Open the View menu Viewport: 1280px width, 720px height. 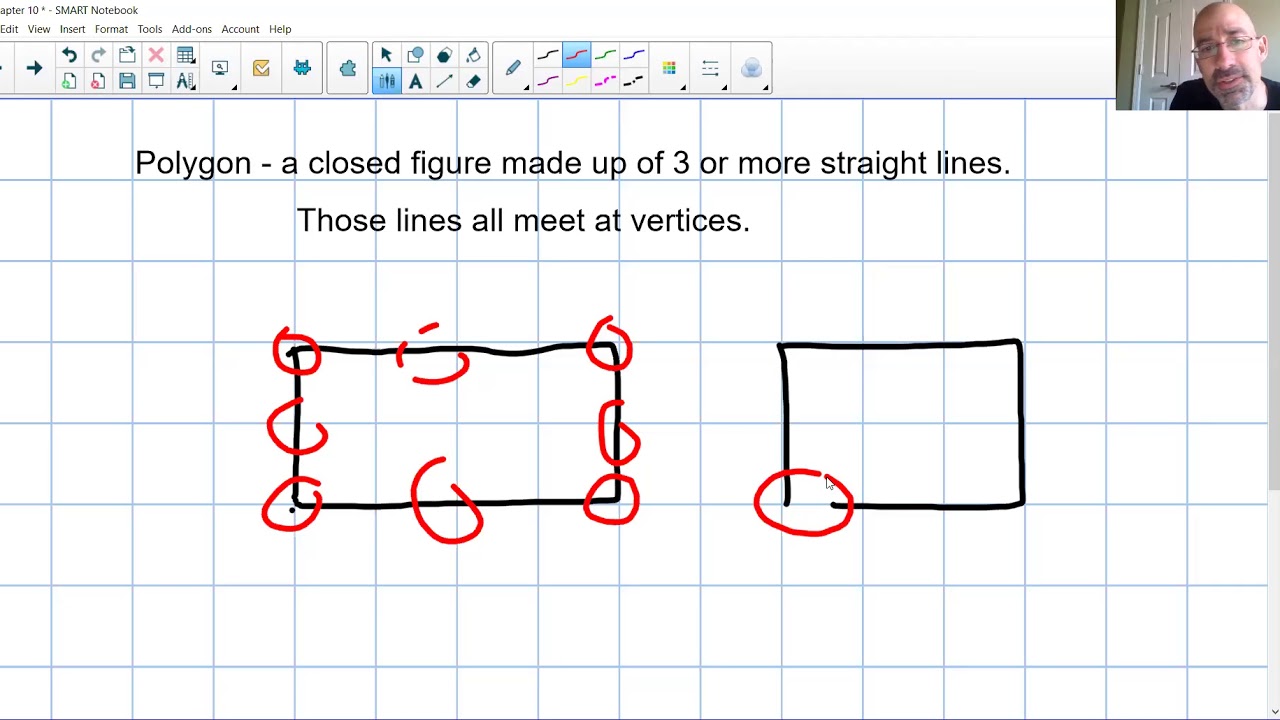(x=38, y=29)
